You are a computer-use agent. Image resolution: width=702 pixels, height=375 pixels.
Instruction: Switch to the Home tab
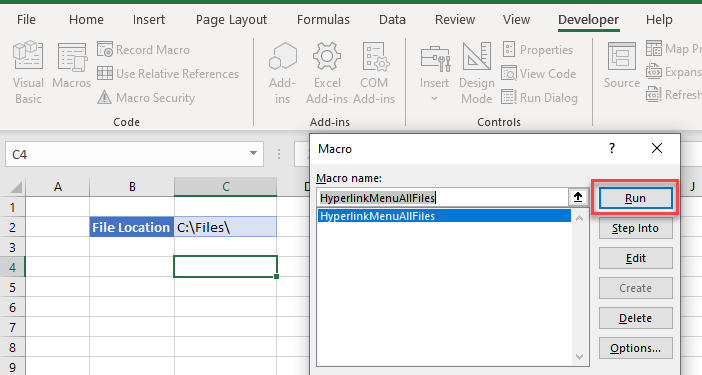click(86, 20)
